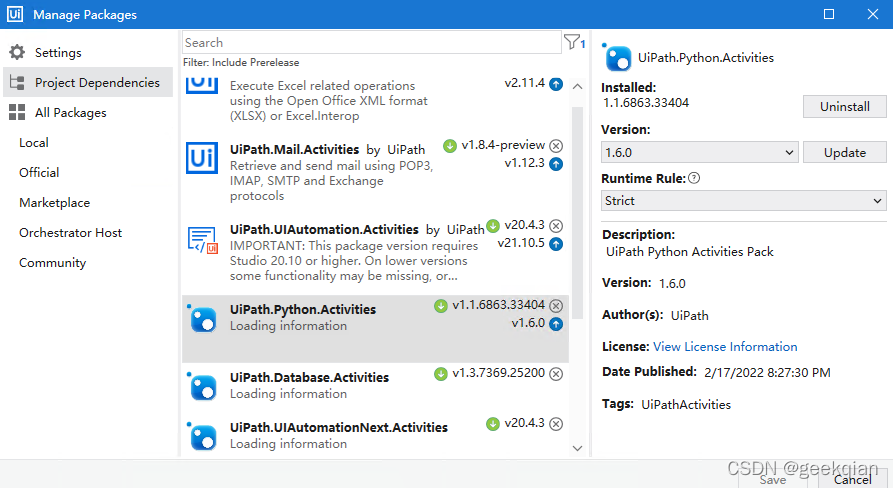Click the Settings gear icon
This screenshot has width=893, height=488.
tap(17, 52)
